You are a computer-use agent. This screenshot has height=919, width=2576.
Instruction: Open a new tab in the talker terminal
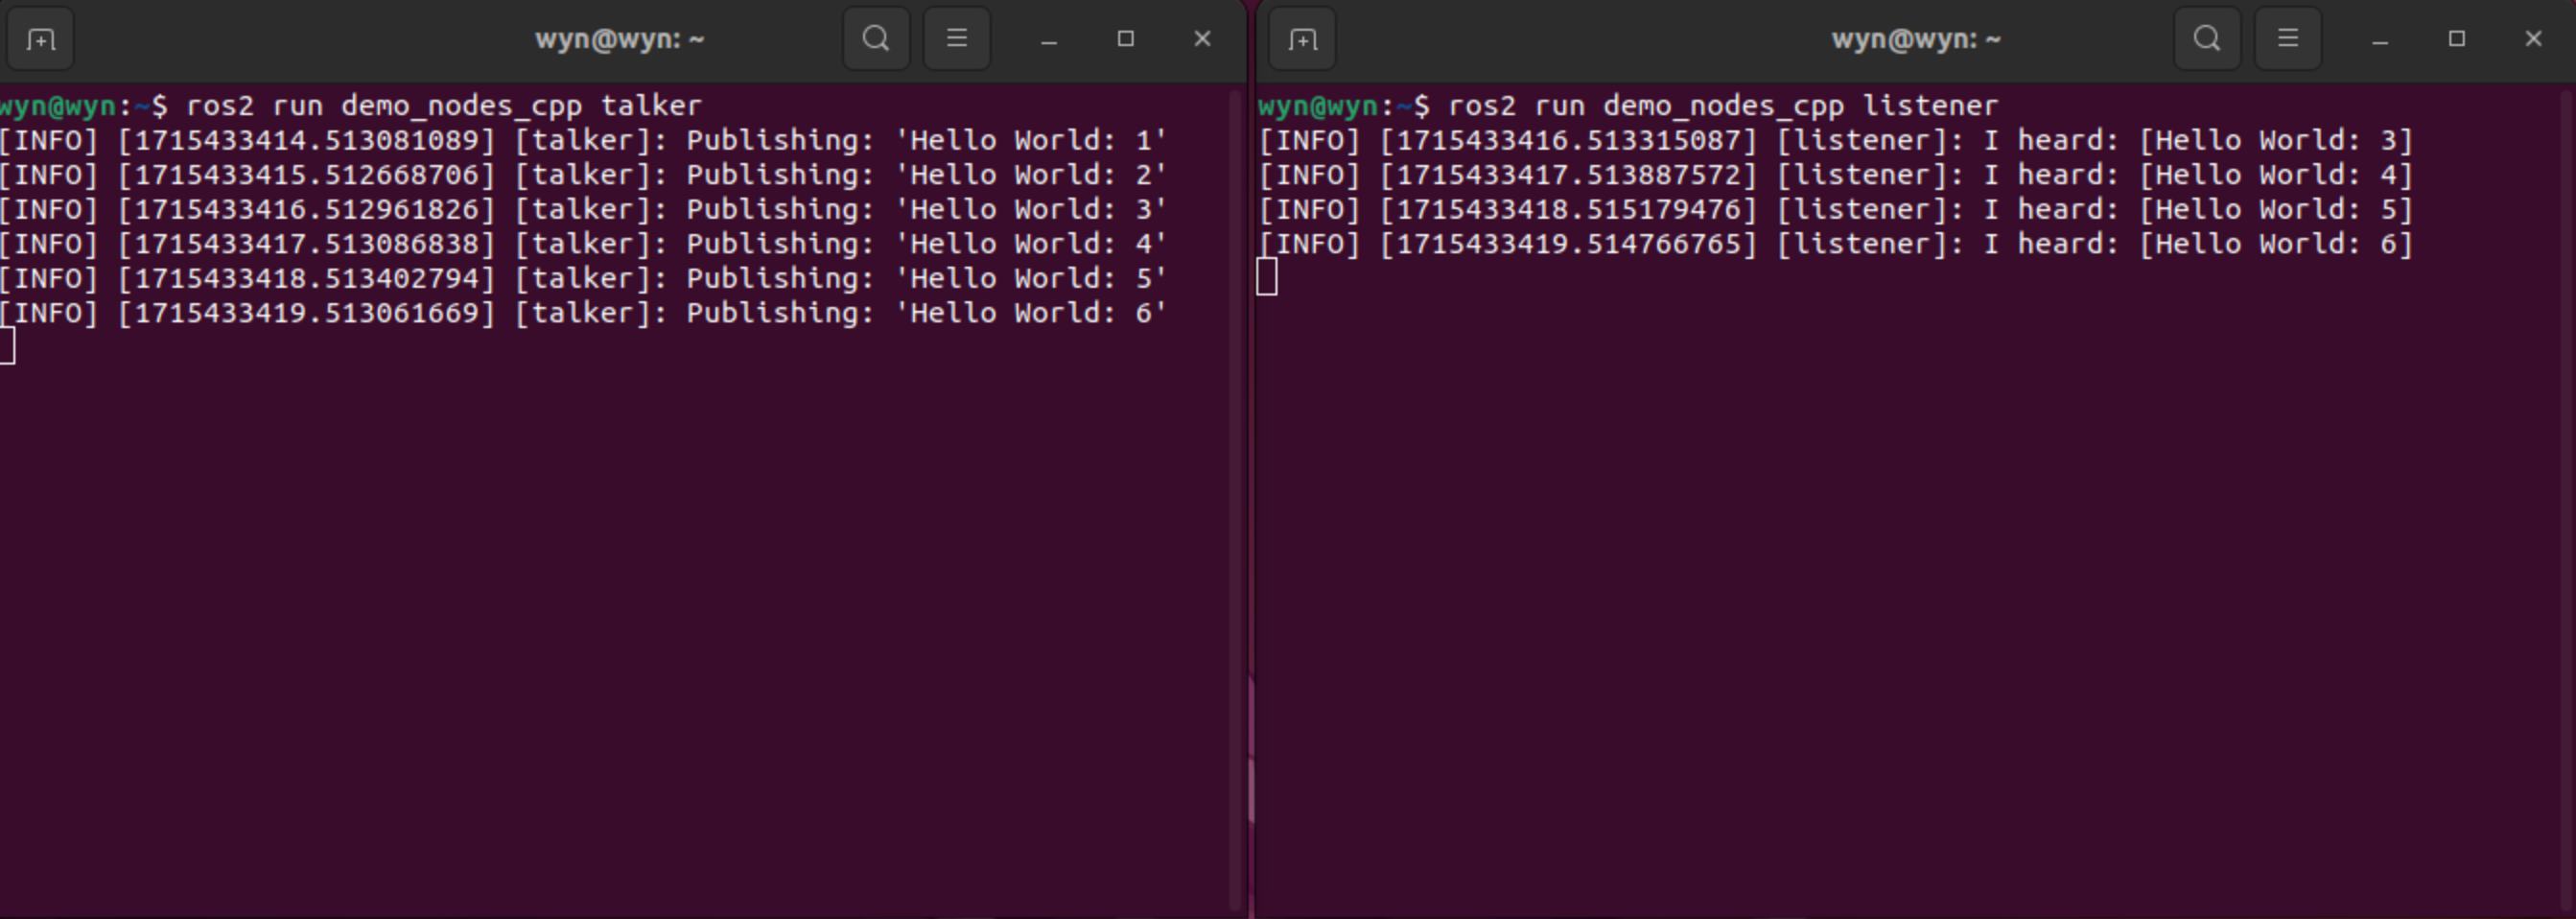click(x=40, y=39)
